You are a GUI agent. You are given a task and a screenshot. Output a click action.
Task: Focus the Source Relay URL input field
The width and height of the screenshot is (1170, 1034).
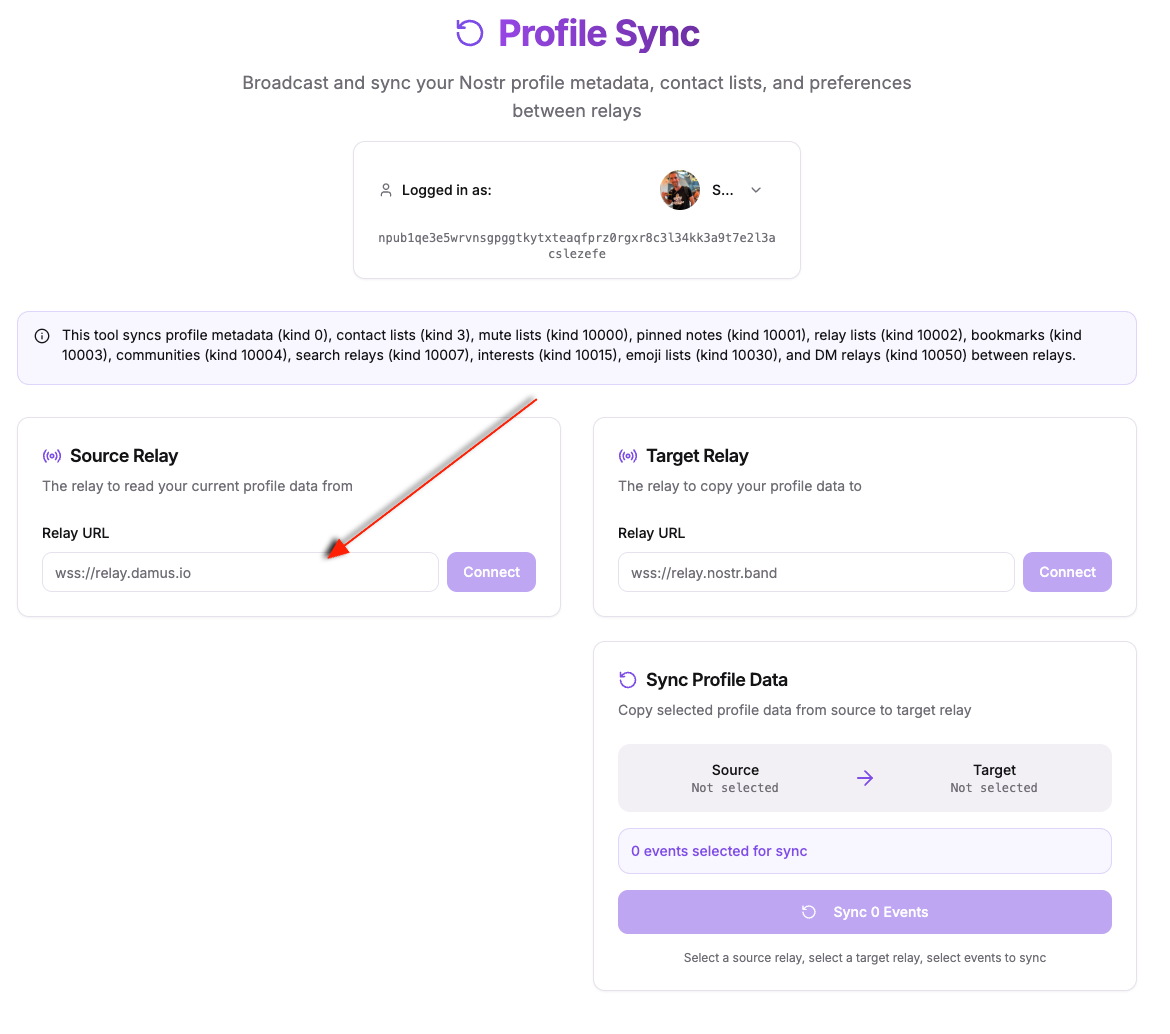(x=240, y=573)
